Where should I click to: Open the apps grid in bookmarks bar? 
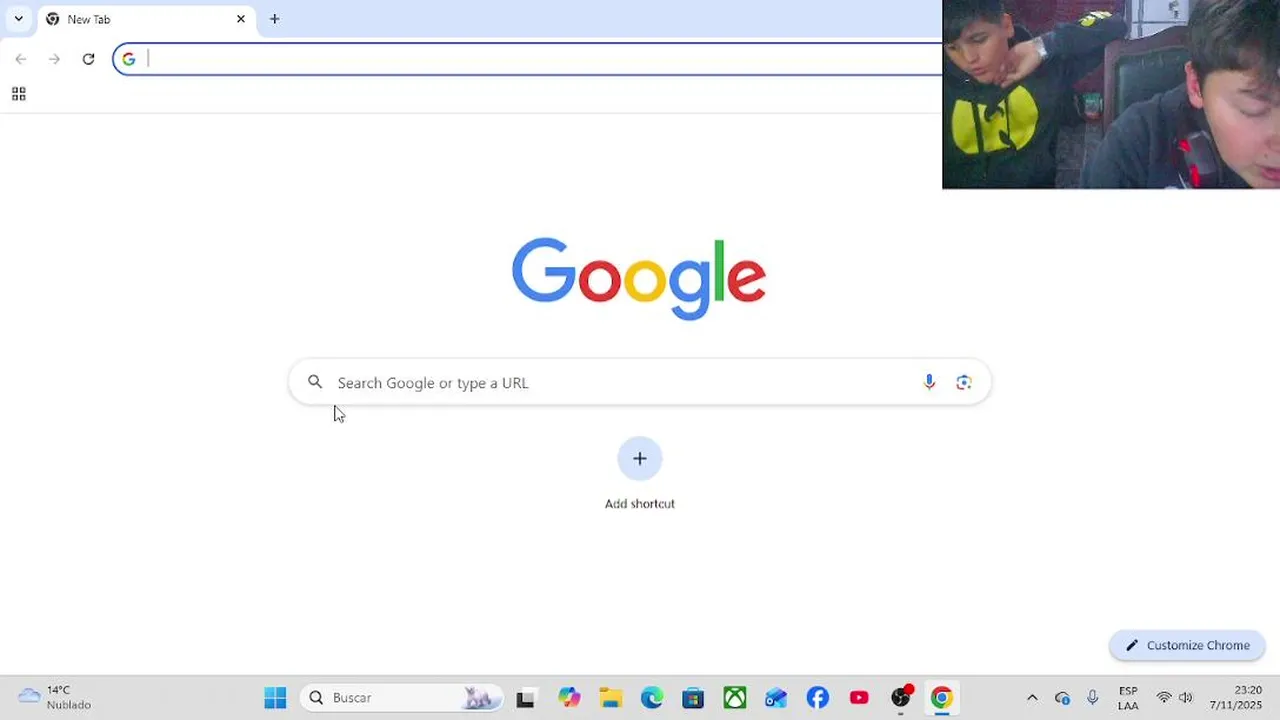[x=18, y=94]
